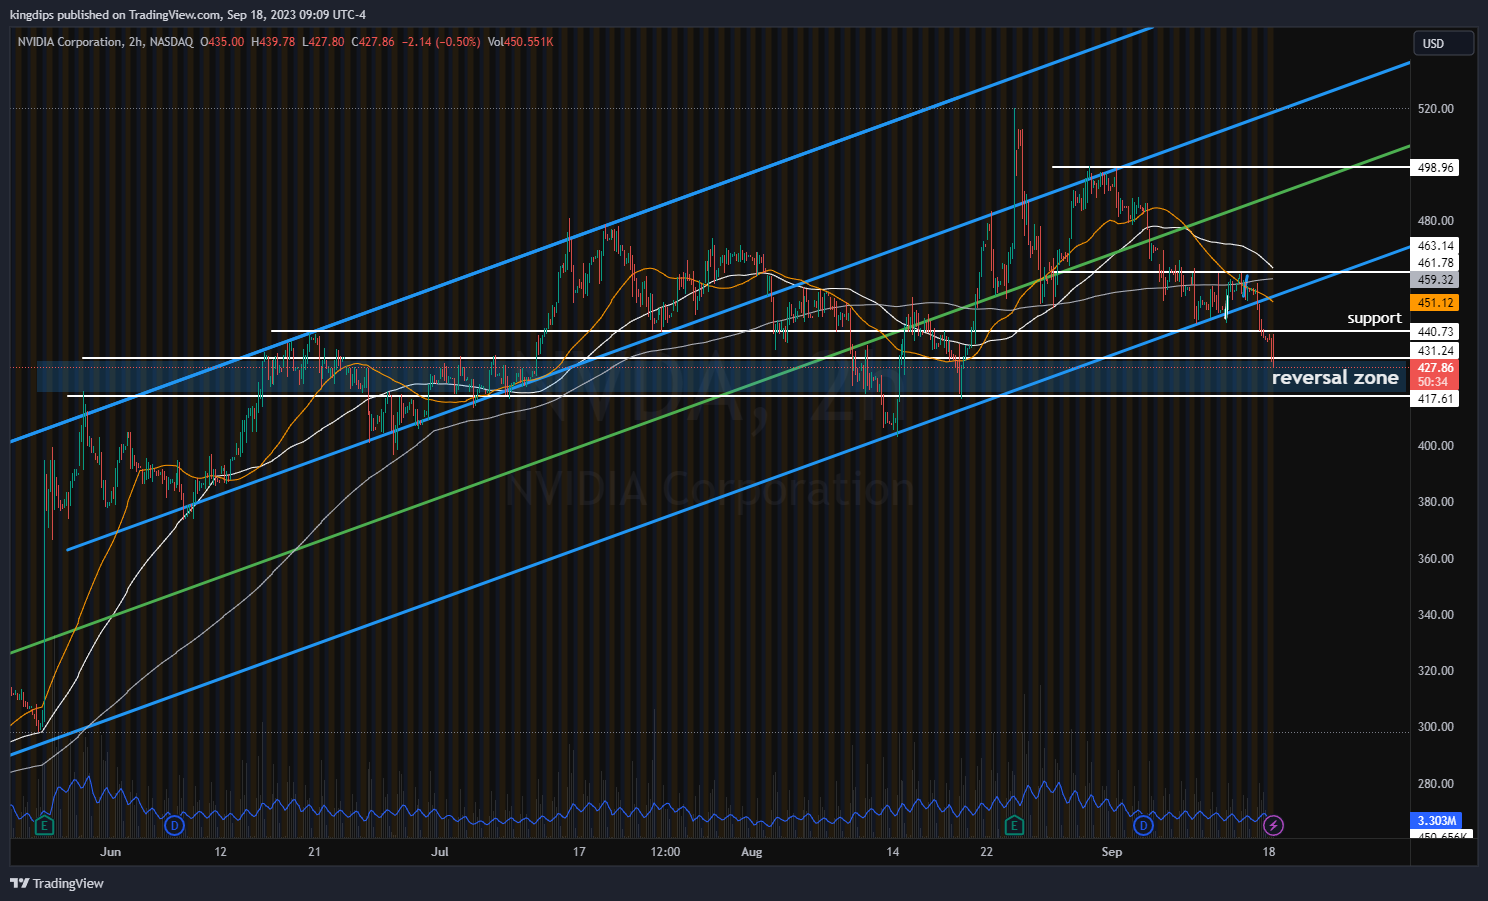Click the C427.86 close value in legend
The width and height of the screenshot is (1488, 901).
tap(373, 42)
